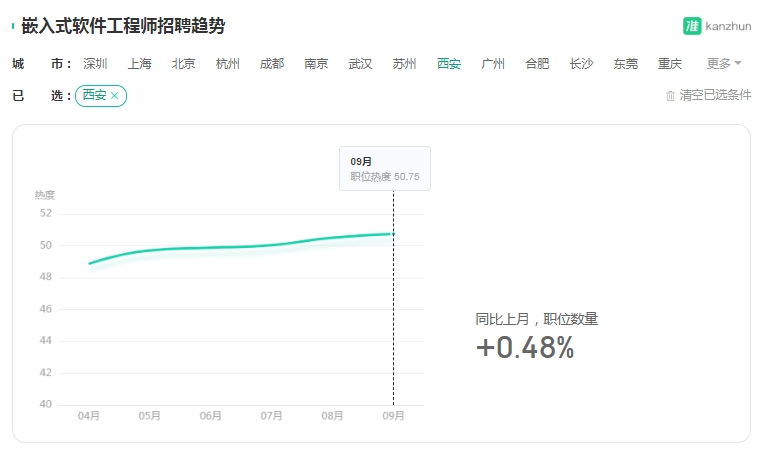Click the kanzhun logo icon

[691, 26]
